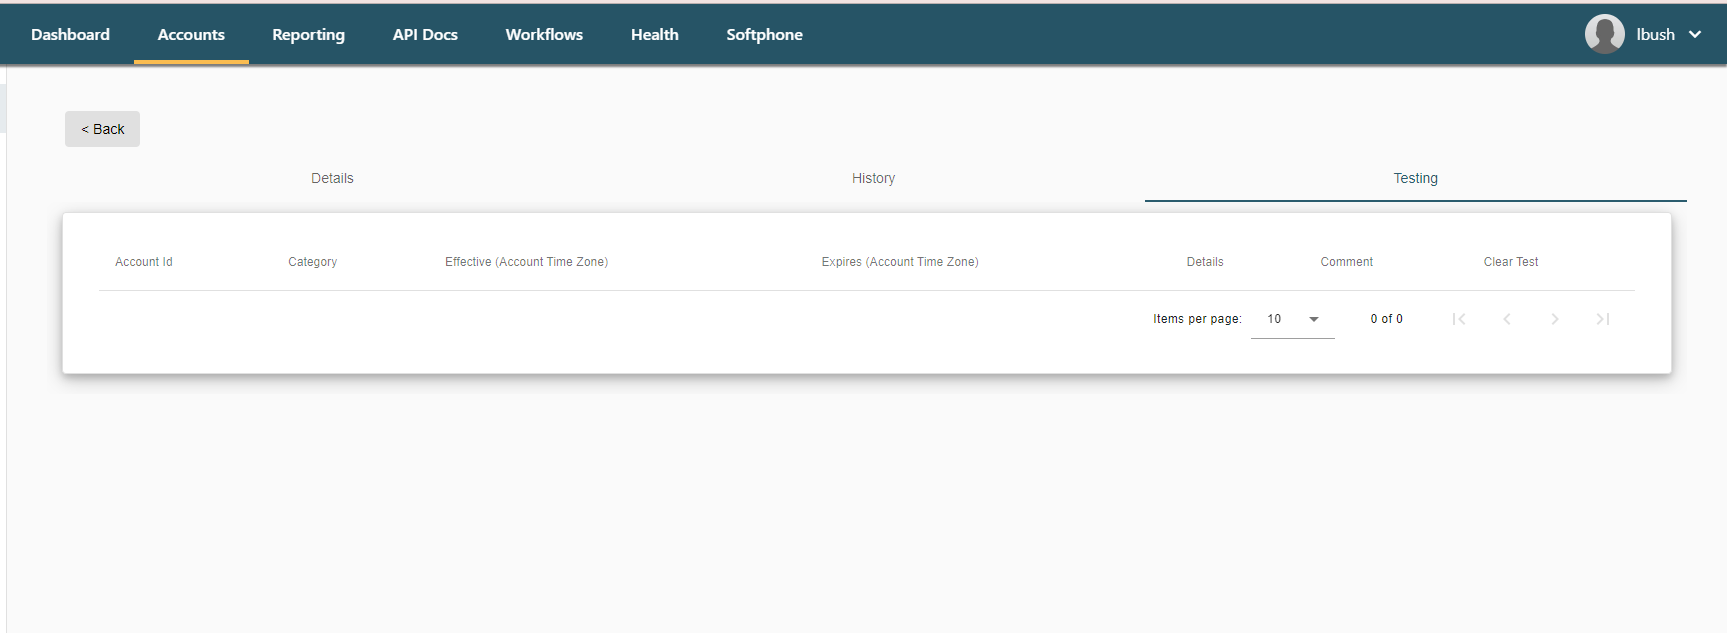Switch to the Details tab
This screenshot has width=1727, height=633.
332,178
